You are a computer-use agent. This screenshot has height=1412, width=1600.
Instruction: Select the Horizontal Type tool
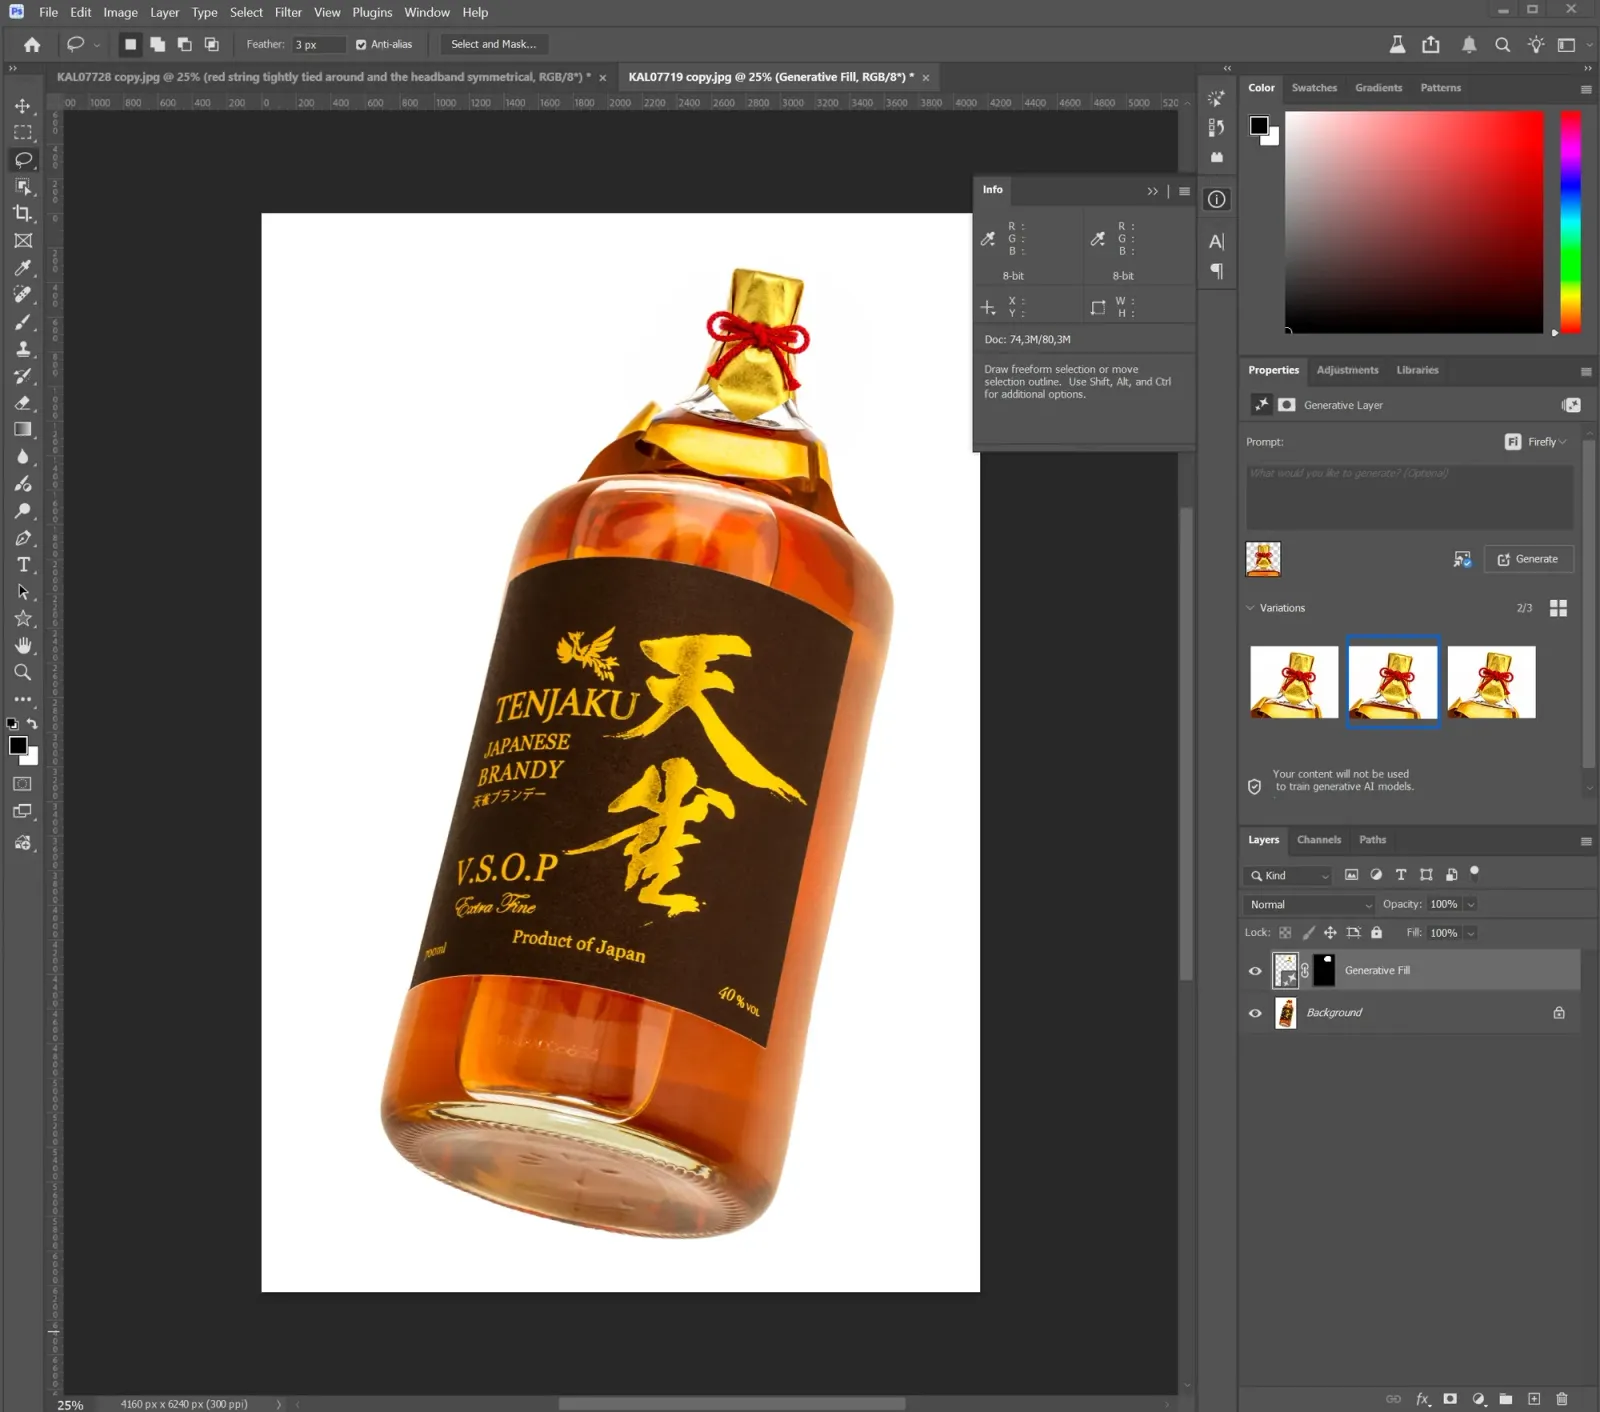pyautogui.click(x=22, y=565)
